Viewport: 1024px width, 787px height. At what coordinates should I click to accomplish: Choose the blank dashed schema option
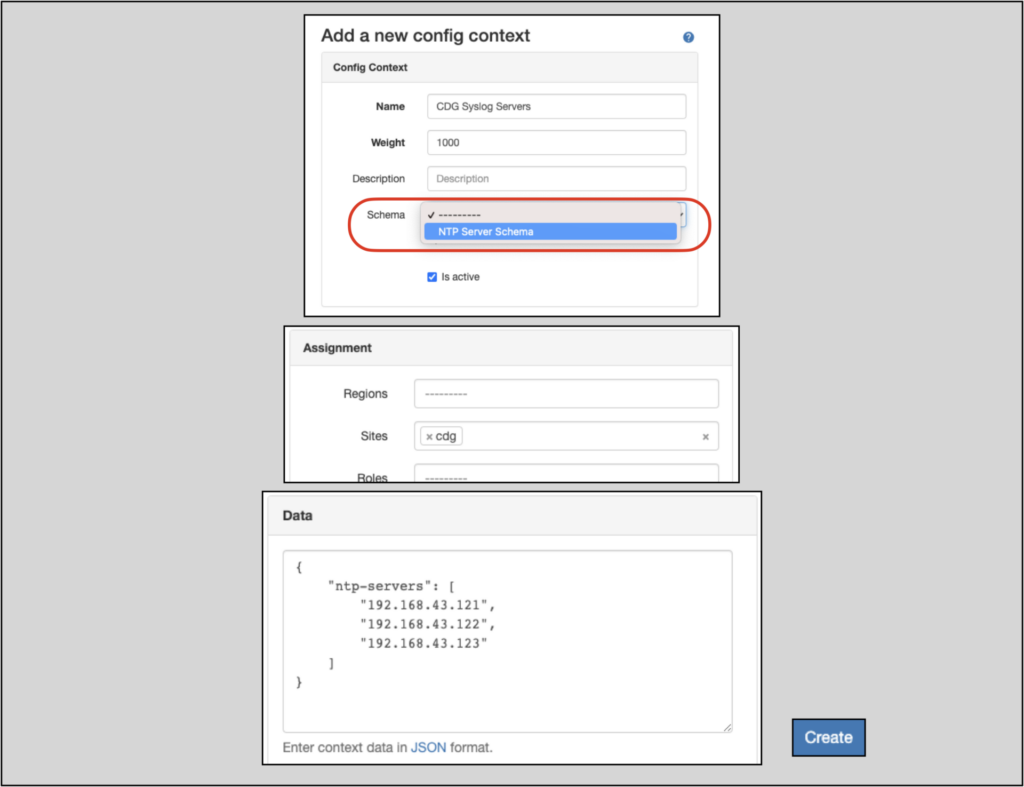coord(551,215)
